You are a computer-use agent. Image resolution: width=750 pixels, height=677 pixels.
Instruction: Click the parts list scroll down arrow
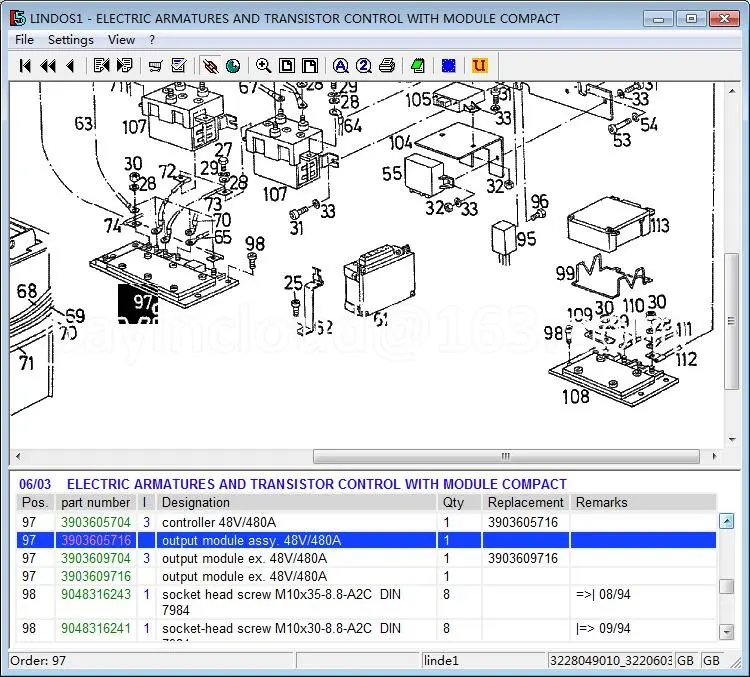pyautogui.click(x=727, y=632)
